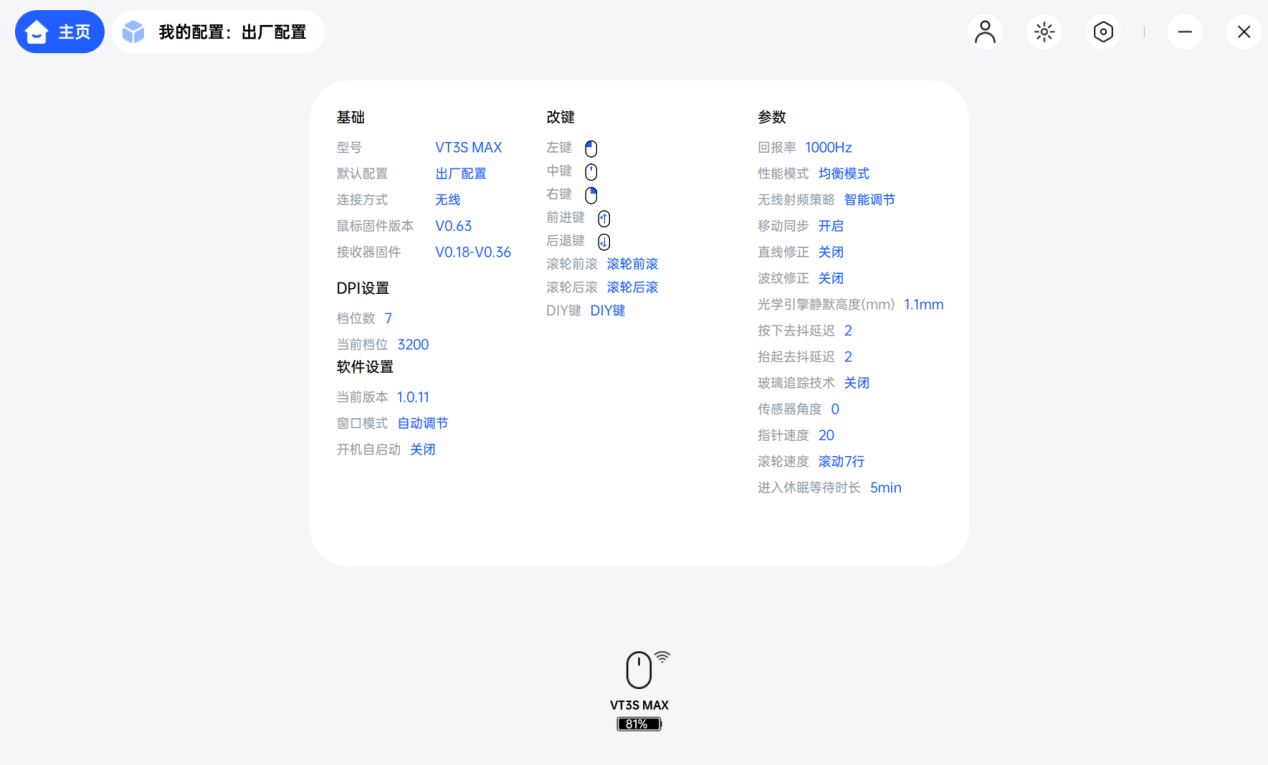Click the middle button mouse icon
Image resolution: width=1268 pixels, height=765 pixels.
(x=590, y=171)
